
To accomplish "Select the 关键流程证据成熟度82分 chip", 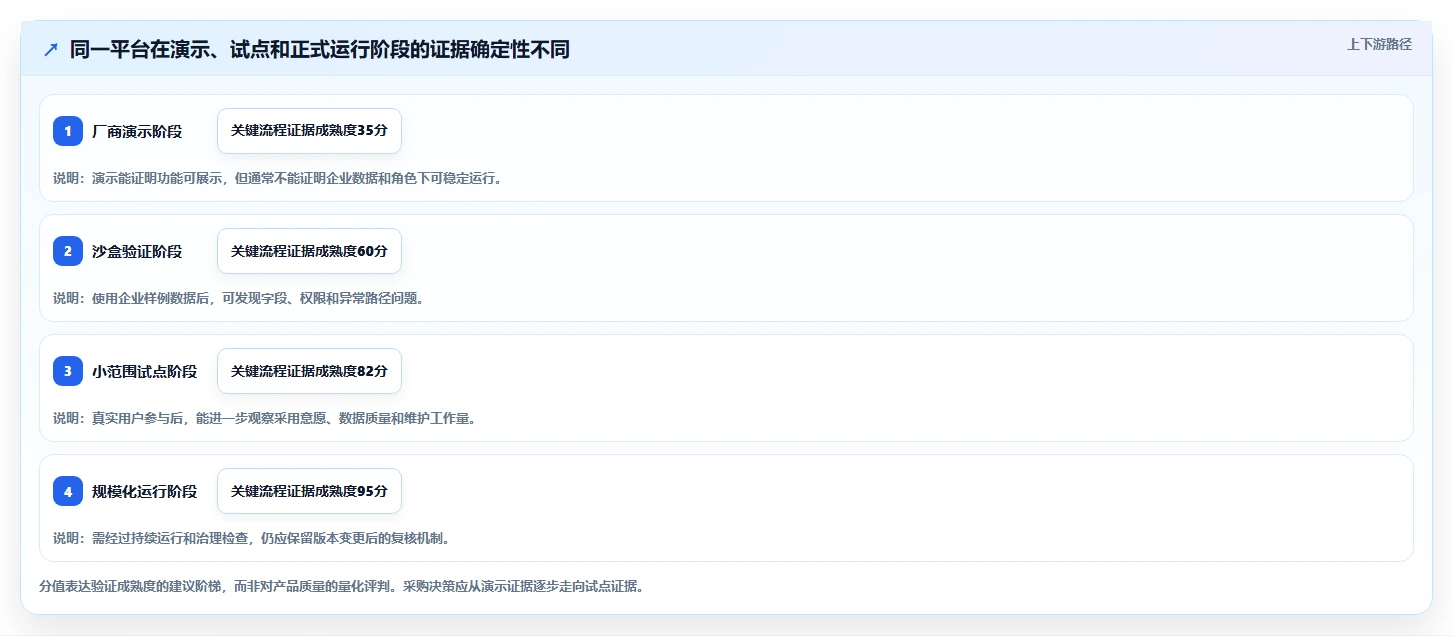I will tap(309, 371).
